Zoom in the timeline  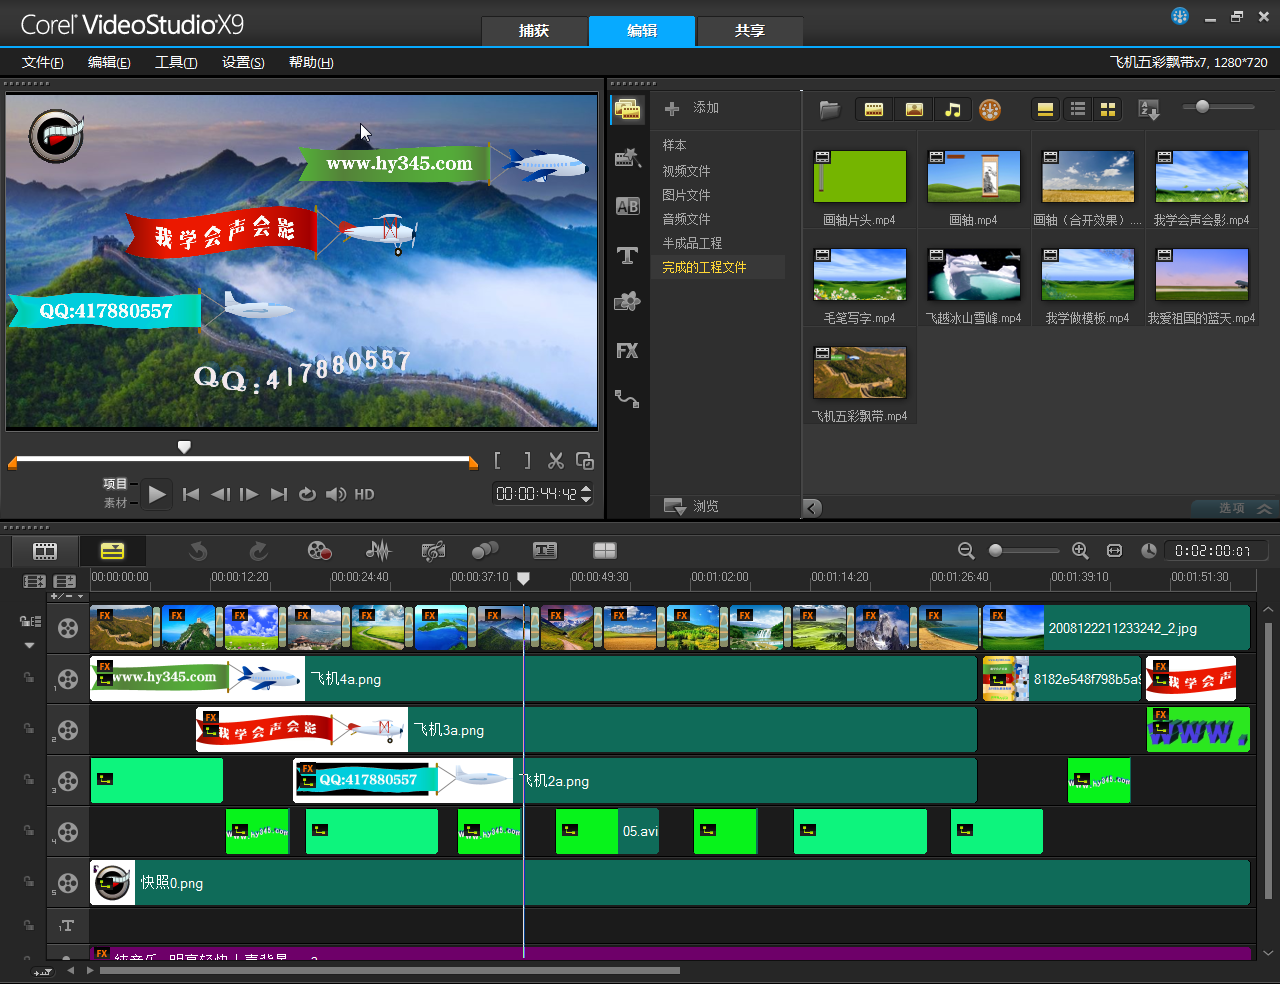click(1080, 551)
